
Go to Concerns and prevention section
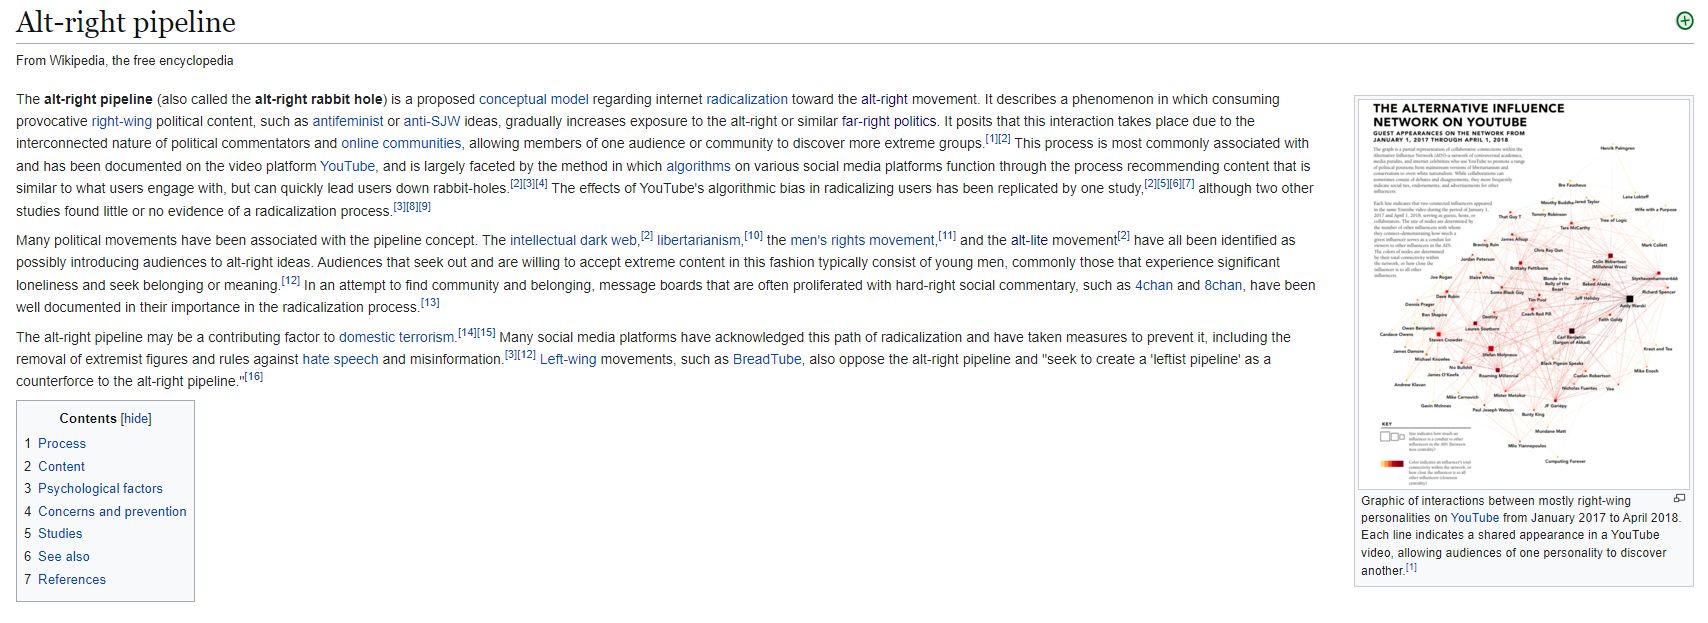[x=112, y=512]
